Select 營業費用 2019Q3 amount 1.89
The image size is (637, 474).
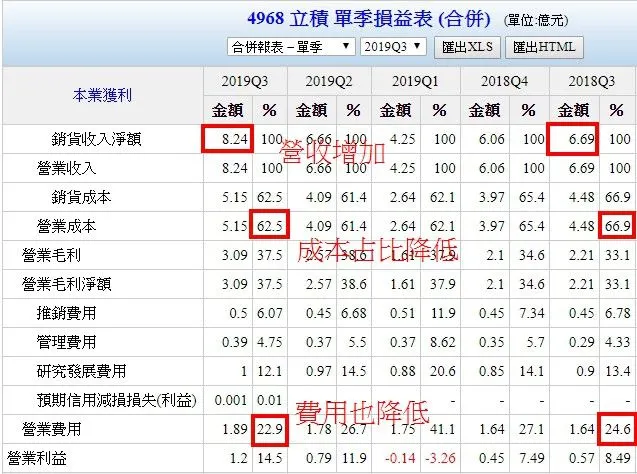tap(235, 429)
